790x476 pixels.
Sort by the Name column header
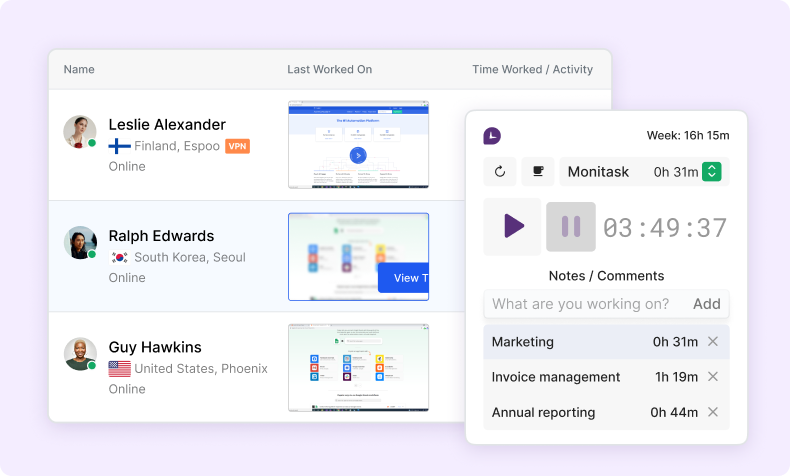coord(79,70)
